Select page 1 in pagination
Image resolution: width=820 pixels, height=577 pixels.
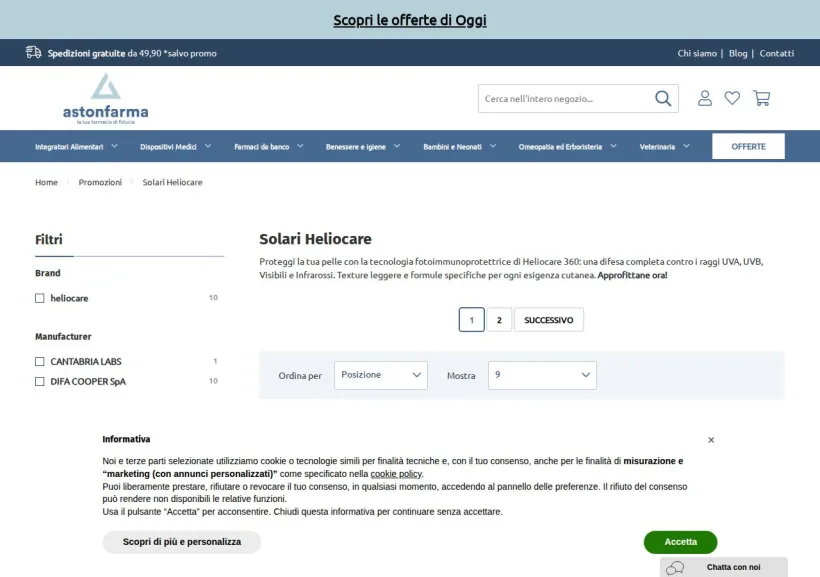click(471, 320)
